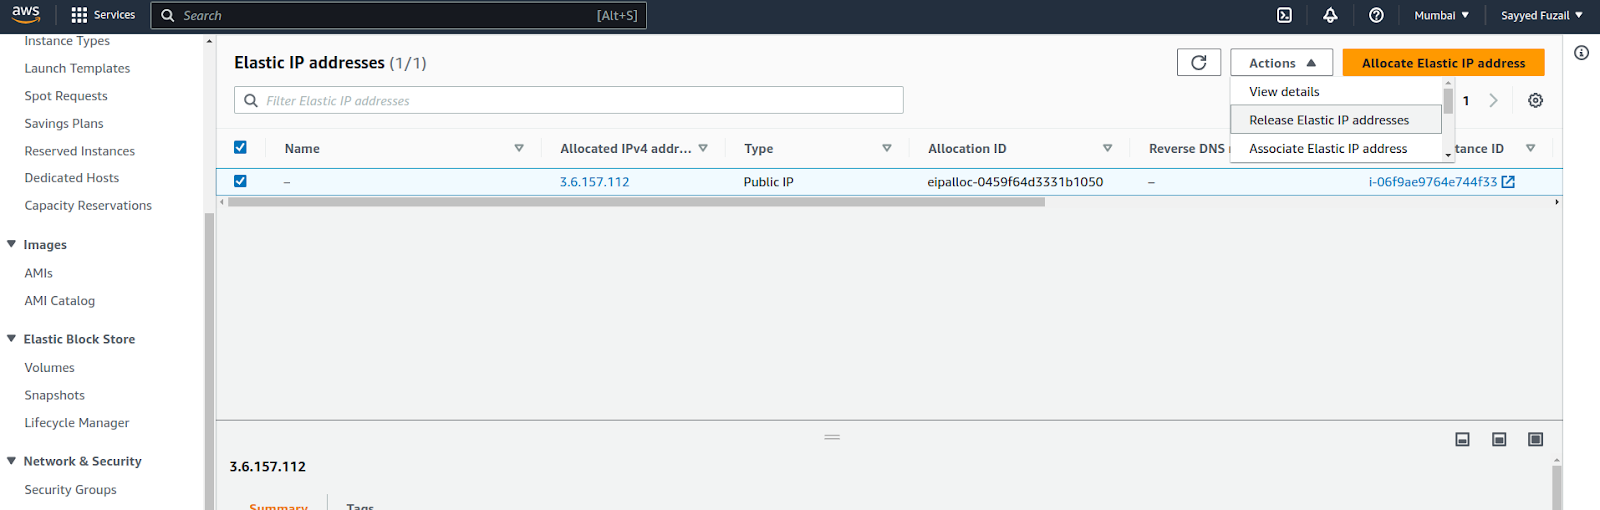Collapse the Network & Security section

point(11,461)
